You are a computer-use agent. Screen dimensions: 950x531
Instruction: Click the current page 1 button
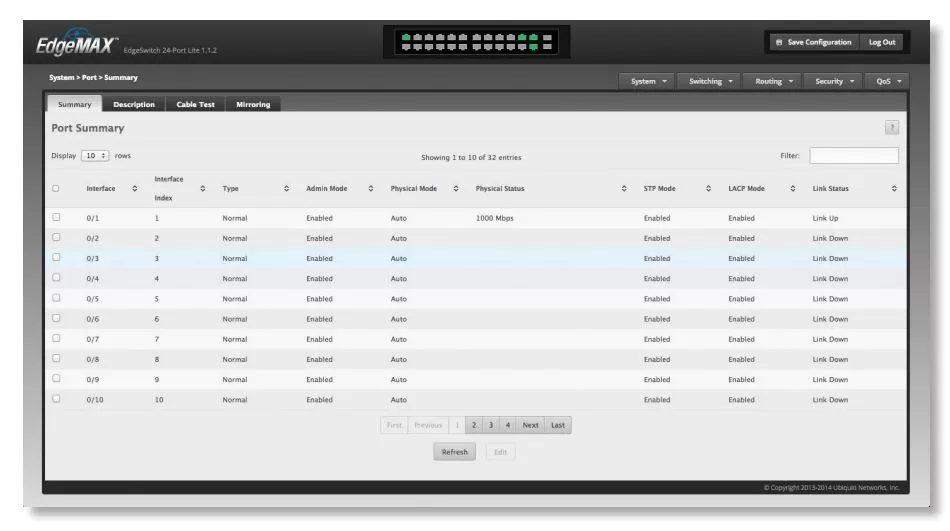457,425
